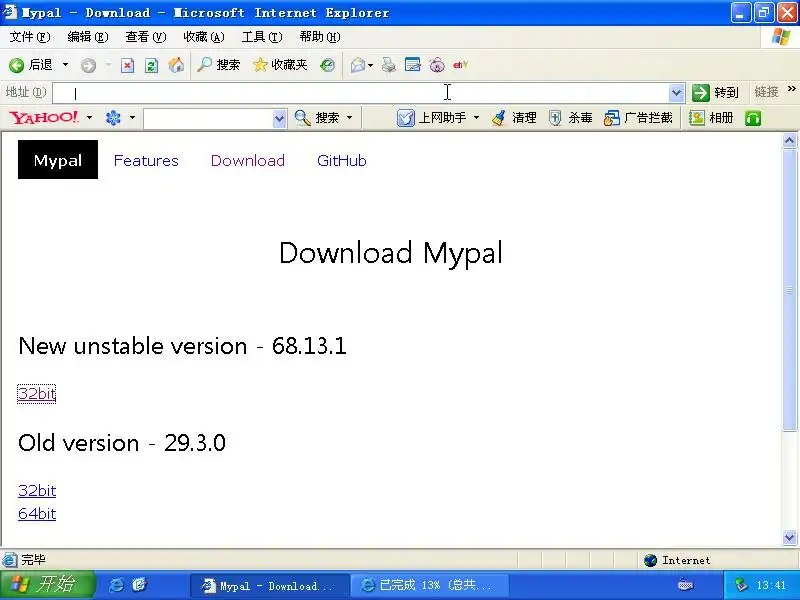This screenshot has width=800, height=600.
Task: Stop page loading with red X icon
Action: [x=127, y=65]
